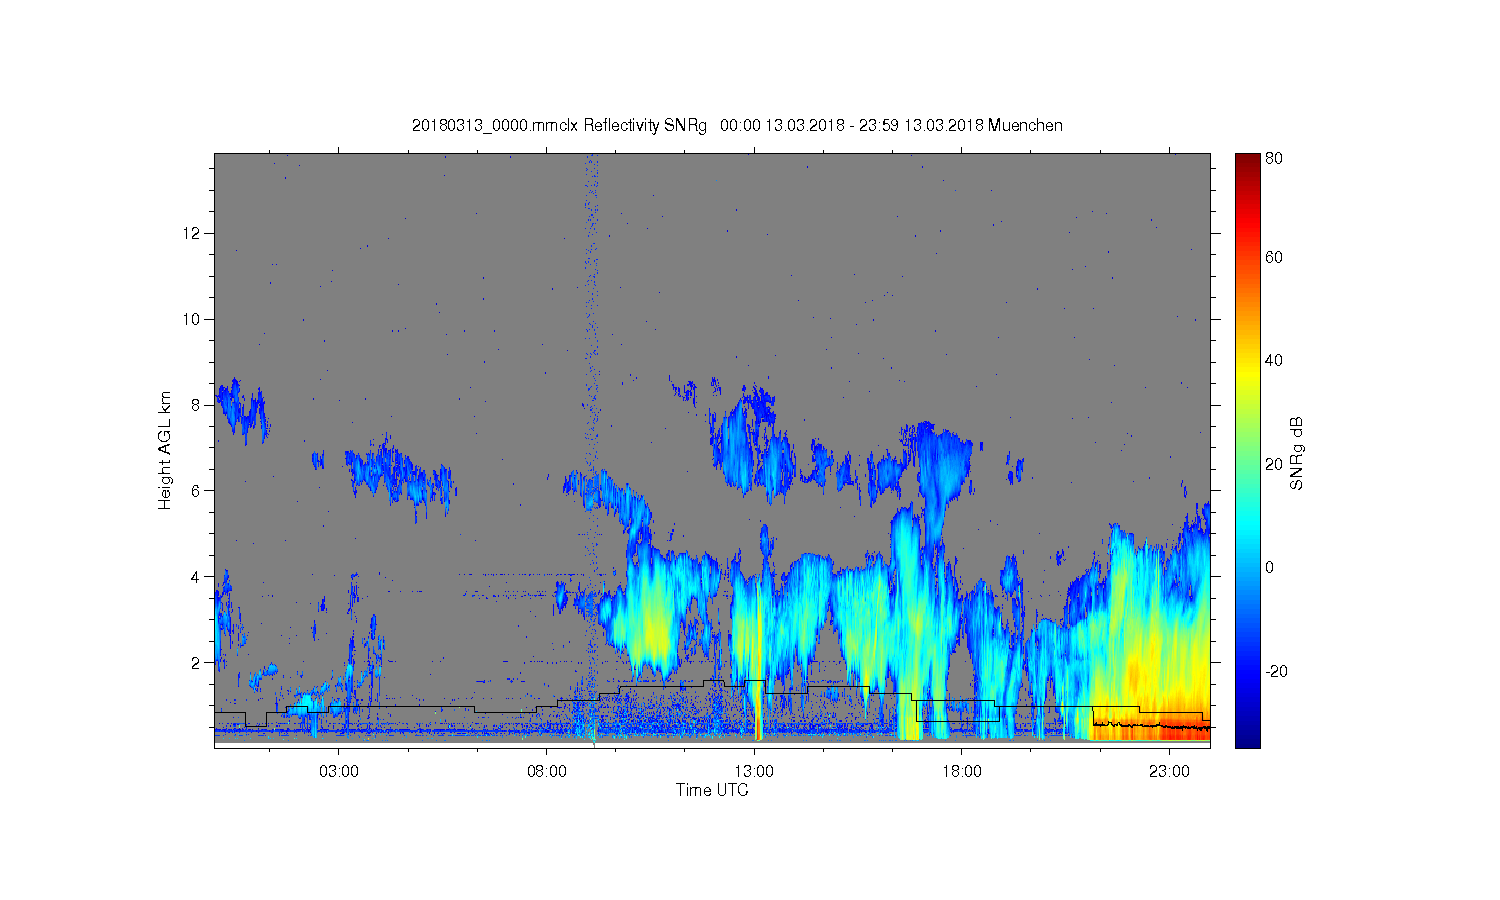
Task: Click the colorbar value 60
Action: [1274, 257]
